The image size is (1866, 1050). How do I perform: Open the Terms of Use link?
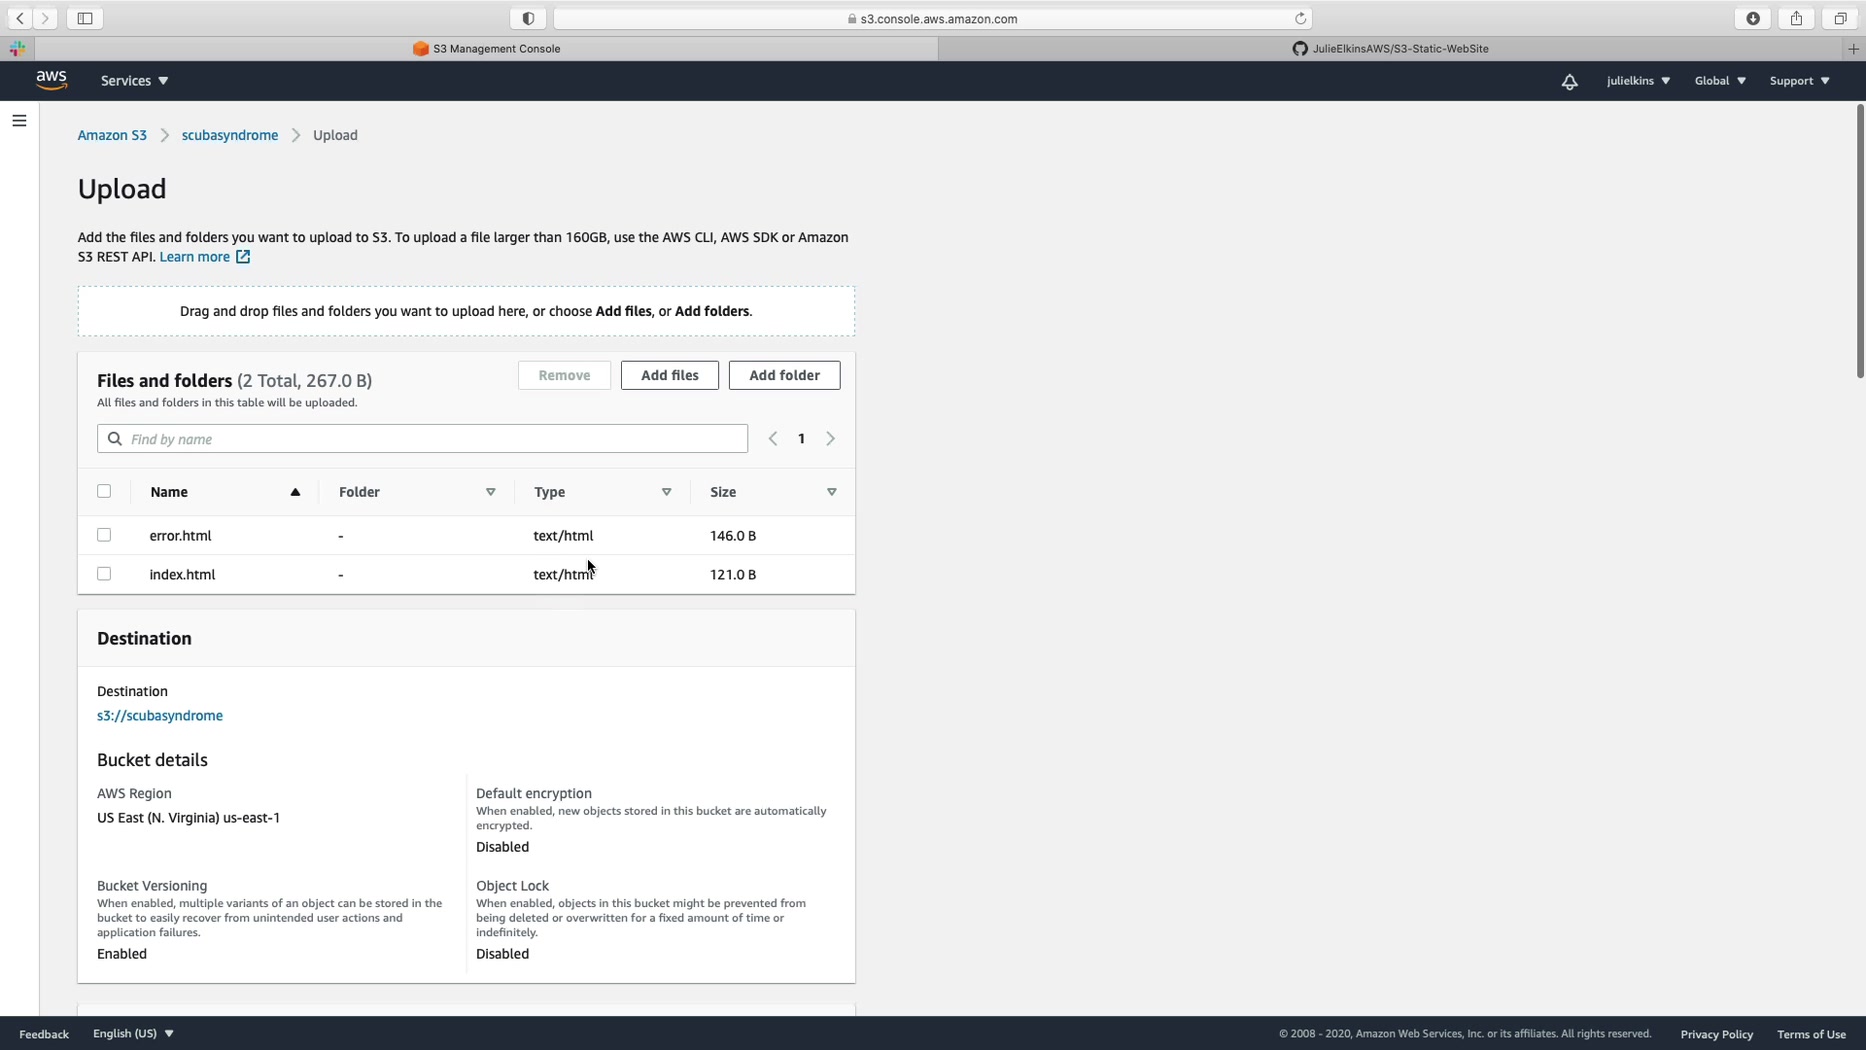(x=1811, y=1034)
